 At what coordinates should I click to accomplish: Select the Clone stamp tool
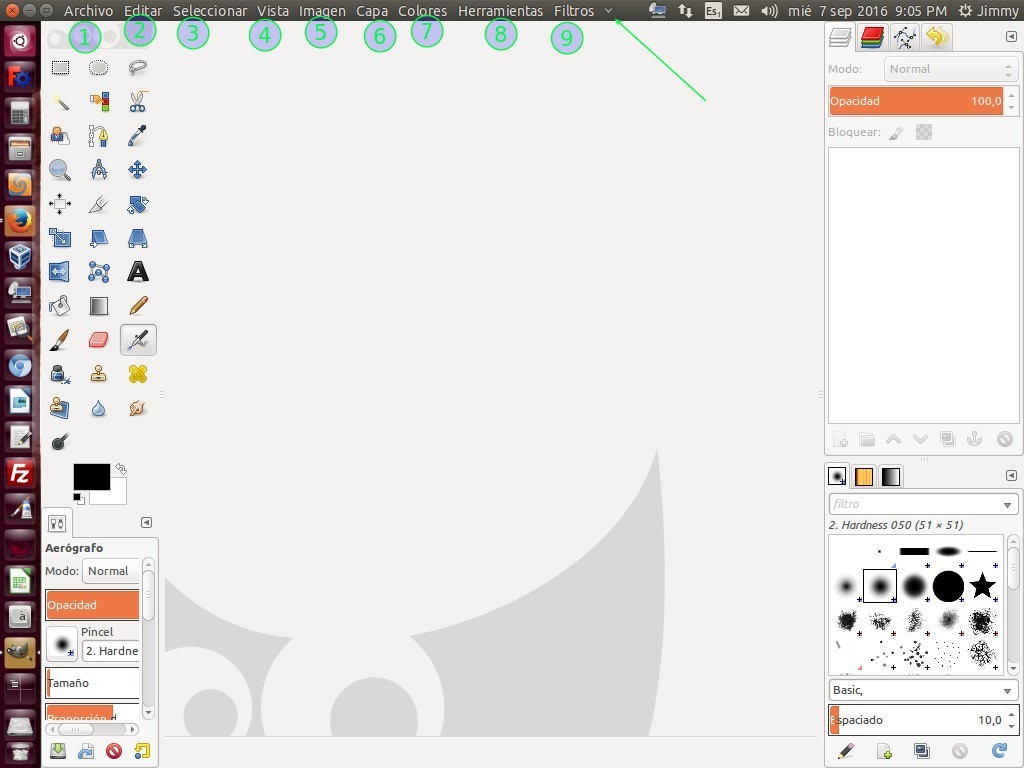pos(98,373)
